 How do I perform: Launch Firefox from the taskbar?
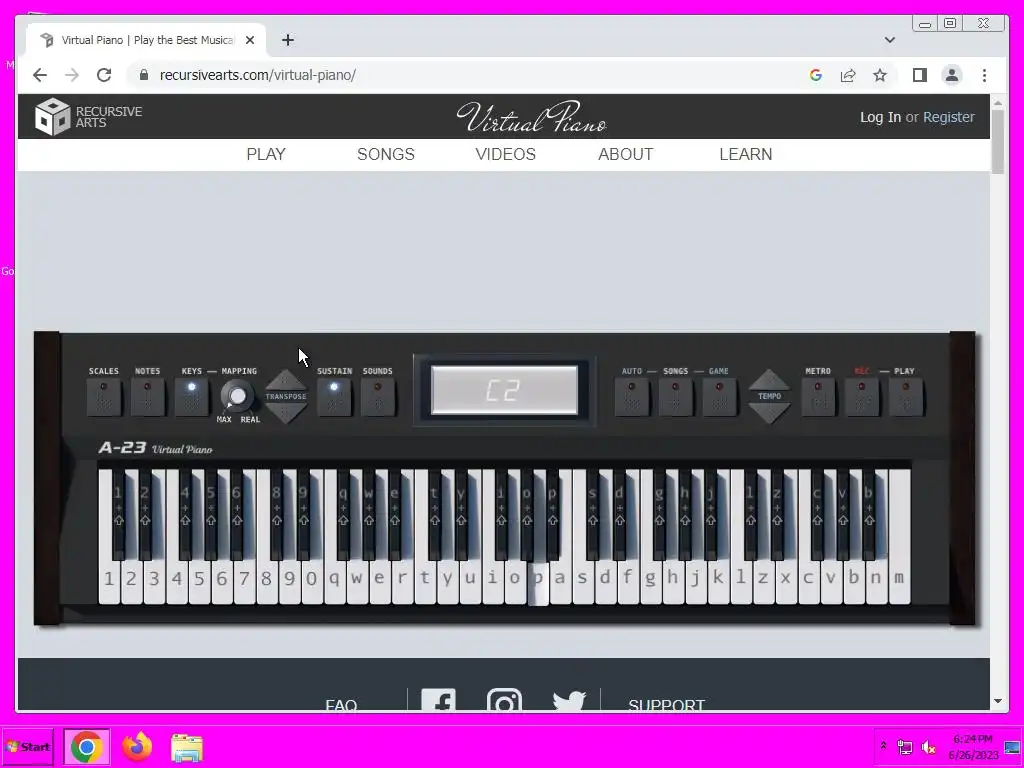[x=137, y=746]
